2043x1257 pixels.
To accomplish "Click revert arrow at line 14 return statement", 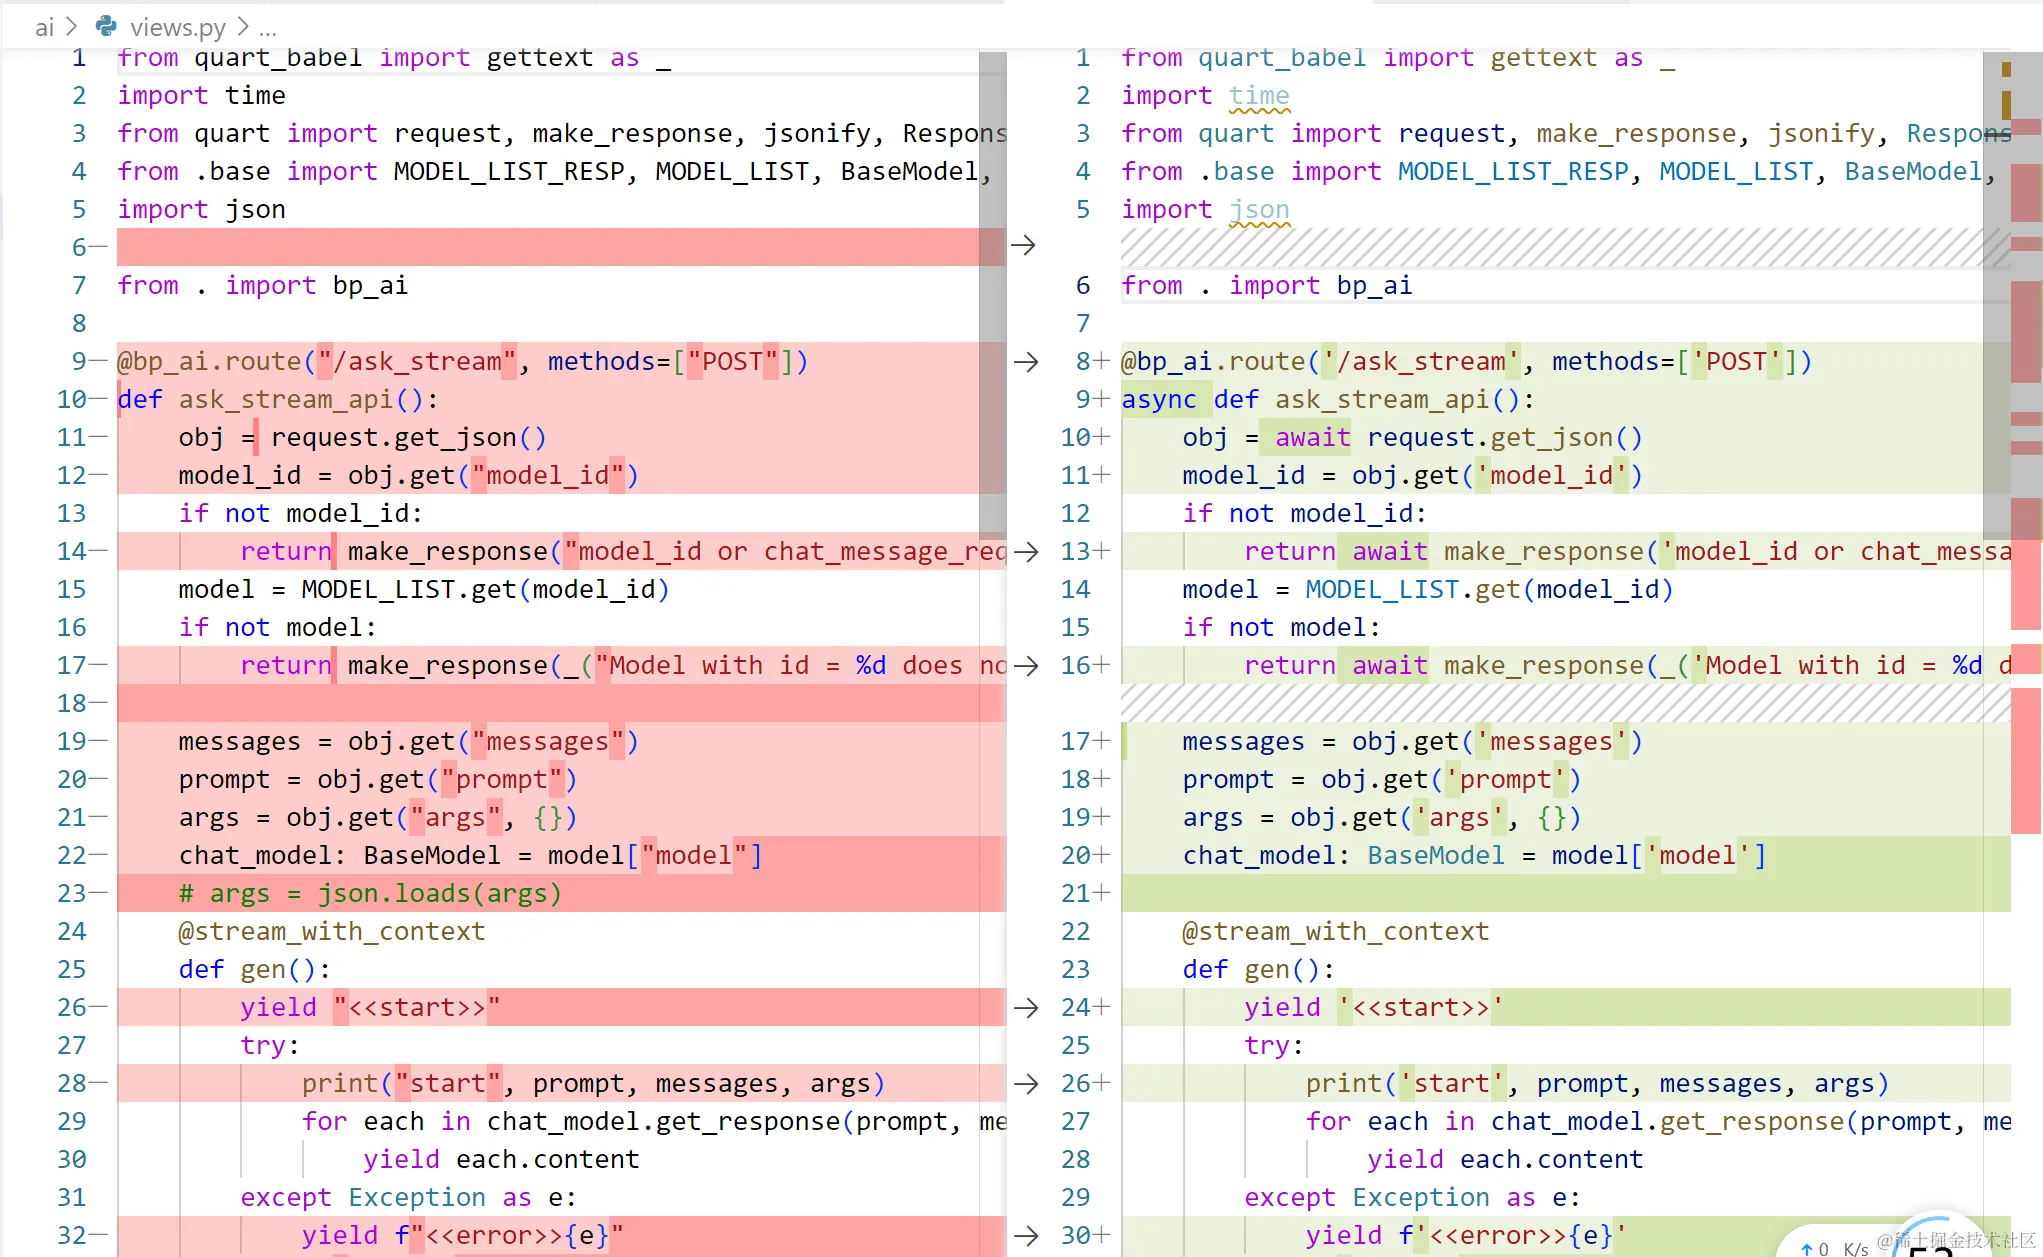I will click(1026, 551).
